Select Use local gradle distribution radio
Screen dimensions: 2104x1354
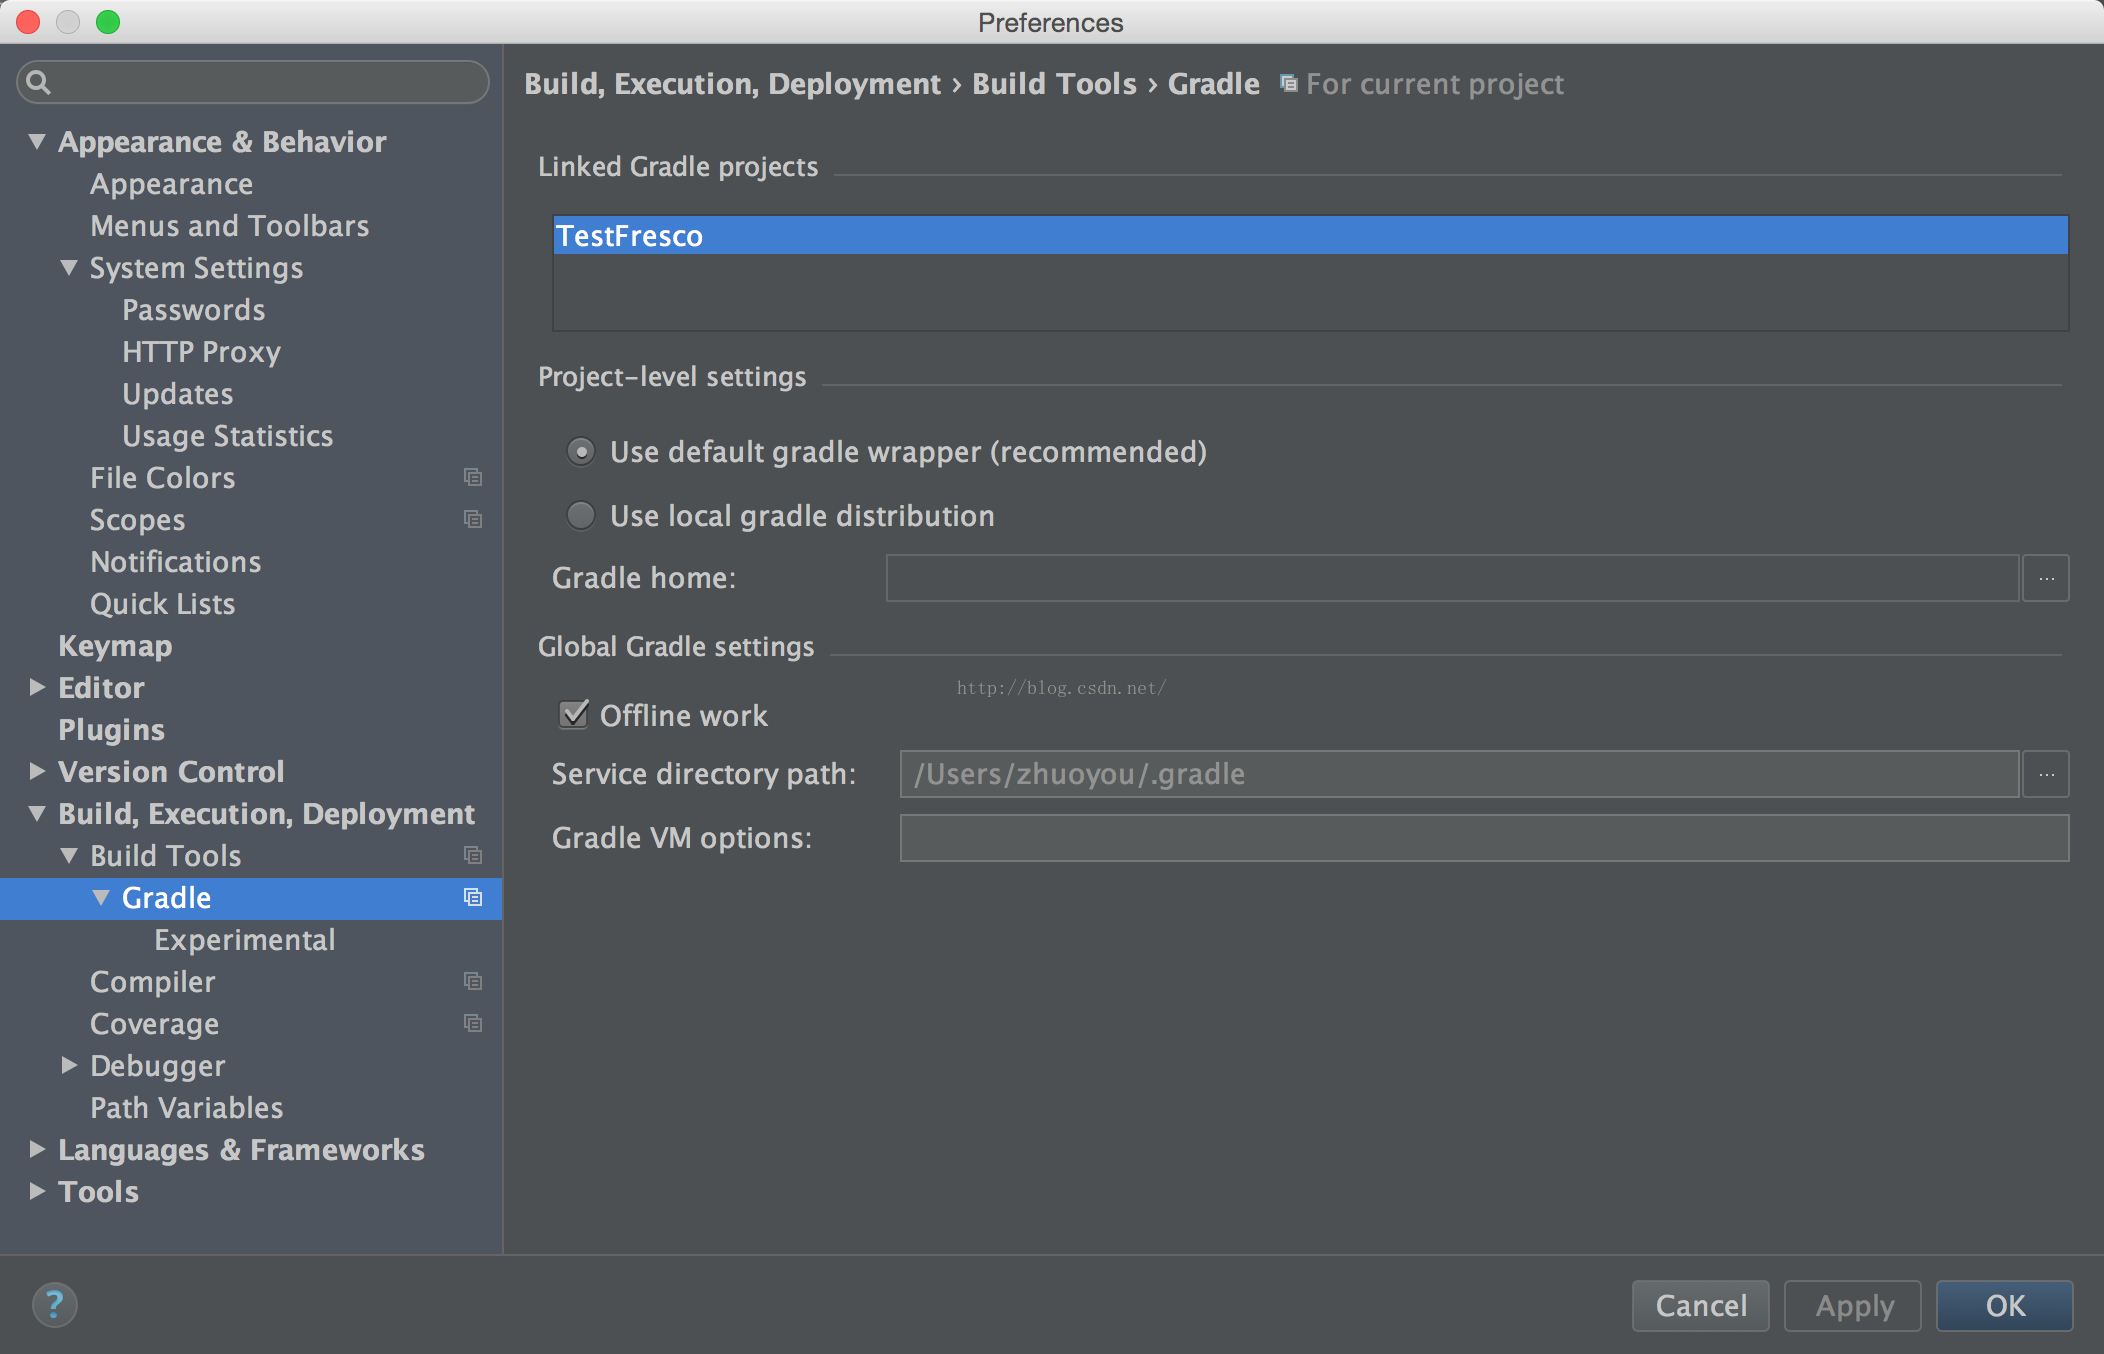[x=580, y=516]
